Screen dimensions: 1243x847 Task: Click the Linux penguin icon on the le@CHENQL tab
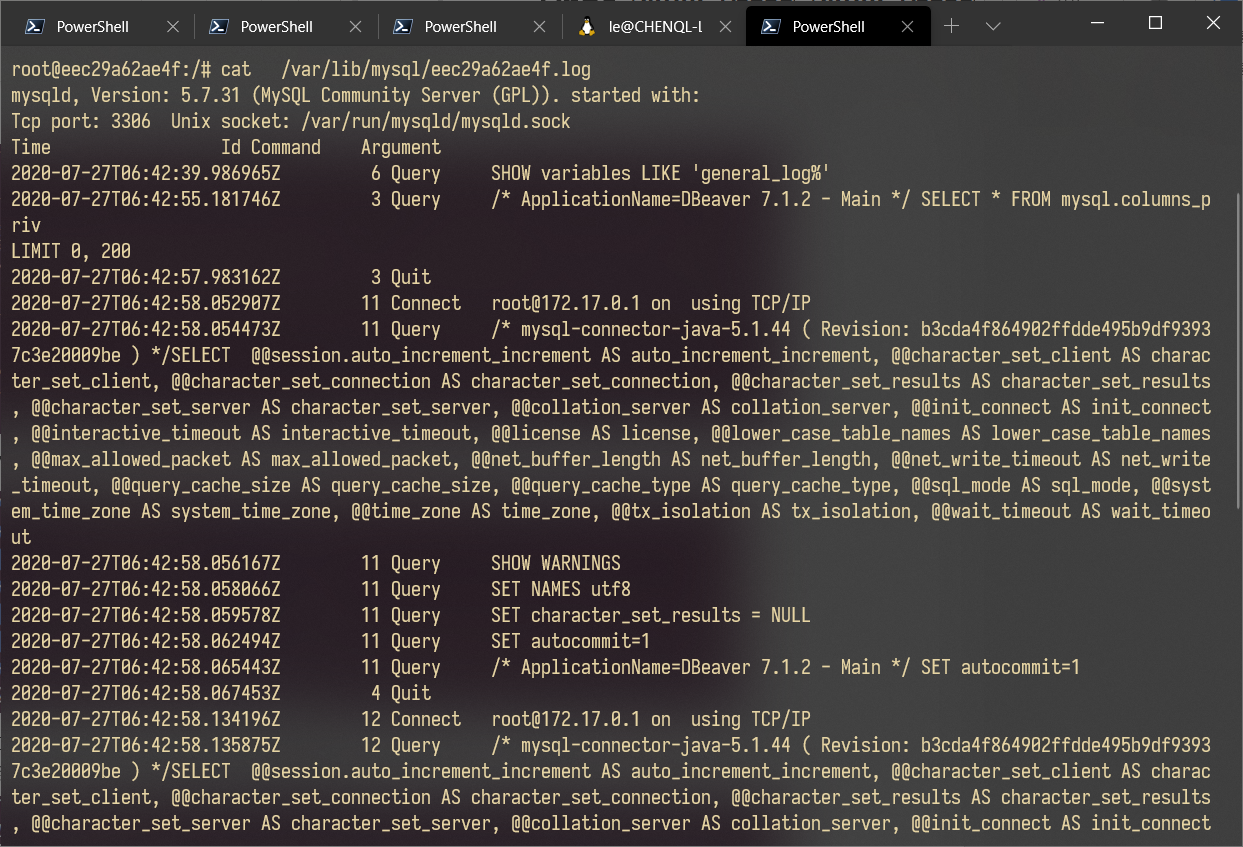pos(588,27)
